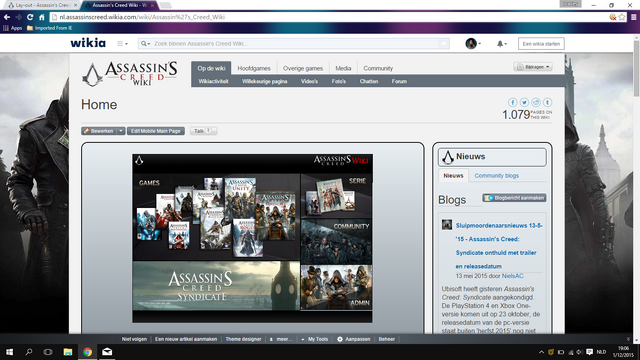Share page on Facebook icon
Viewport: 640px width, 360px height.
point(513,102)
